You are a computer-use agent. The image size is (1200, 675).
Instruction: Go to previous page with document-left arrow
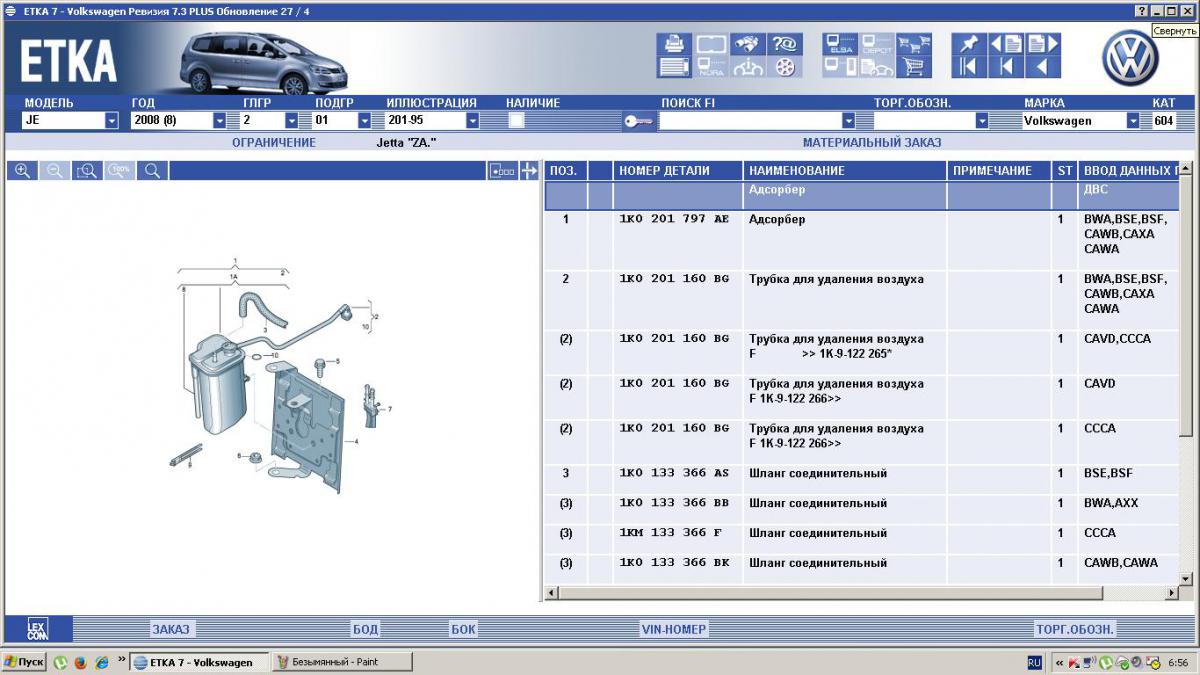[x=1006, y=44]
